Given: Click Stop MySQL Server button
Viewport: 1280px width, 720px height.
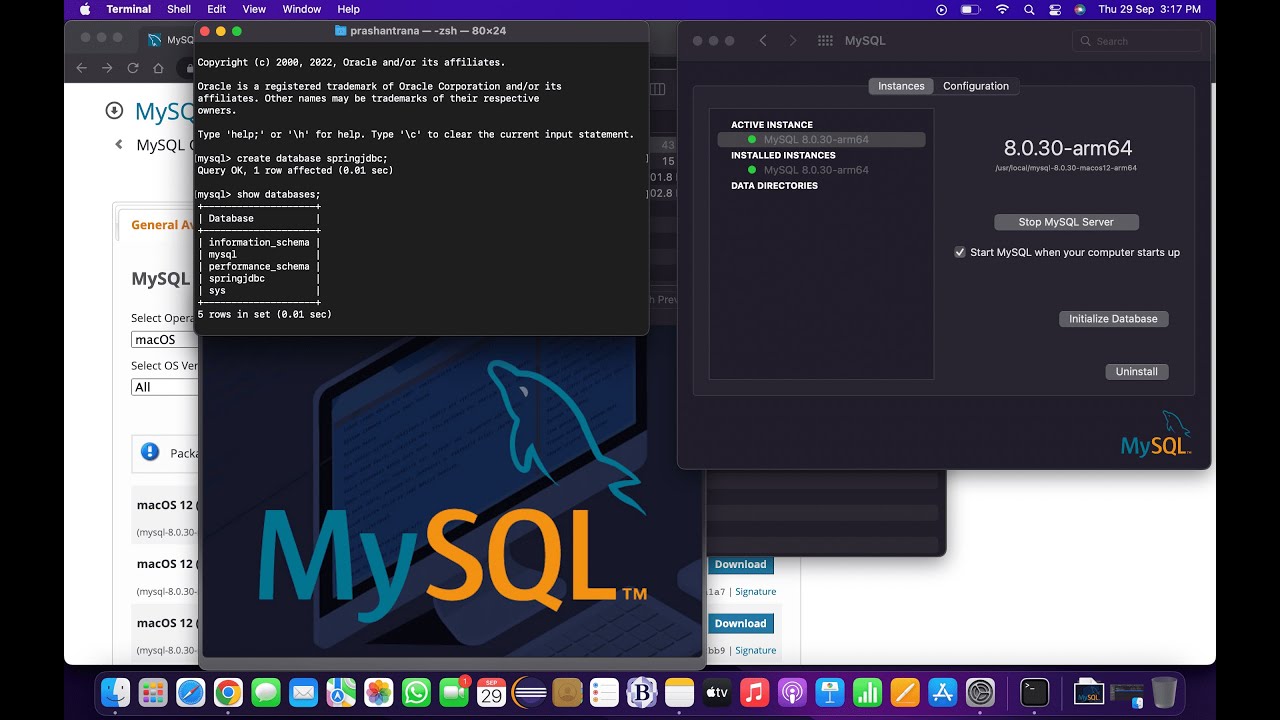Looking at the screenshot, I should tap(1066, 222).
